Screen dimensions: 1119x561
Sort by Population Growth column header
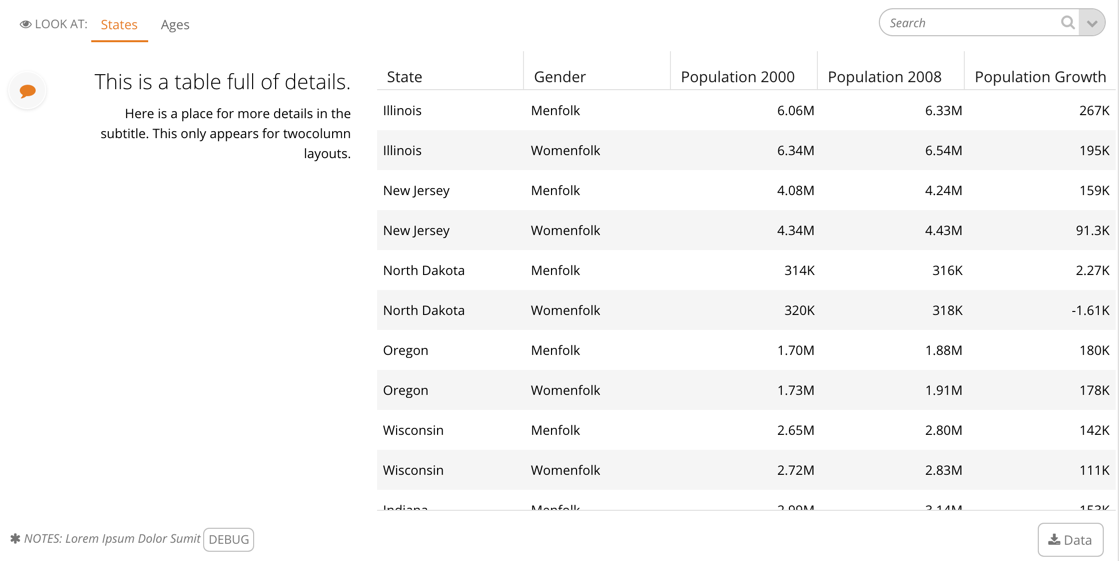pos(1040,76)
